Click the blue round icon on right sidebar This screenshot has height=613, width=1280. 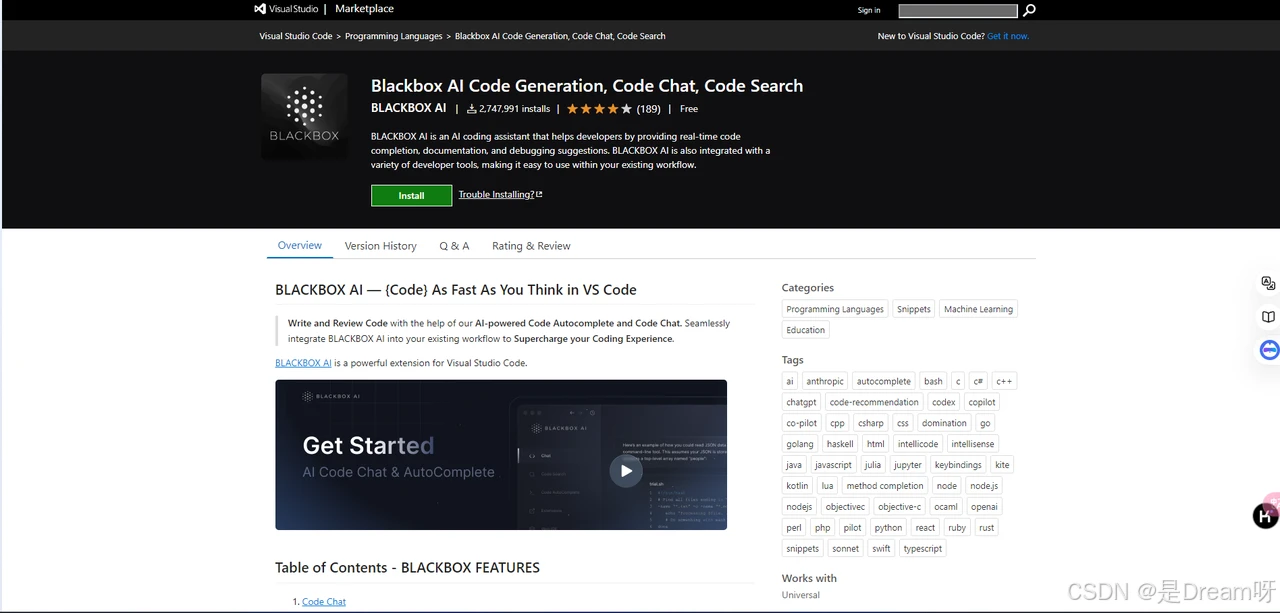click(x=1269, y=350)
